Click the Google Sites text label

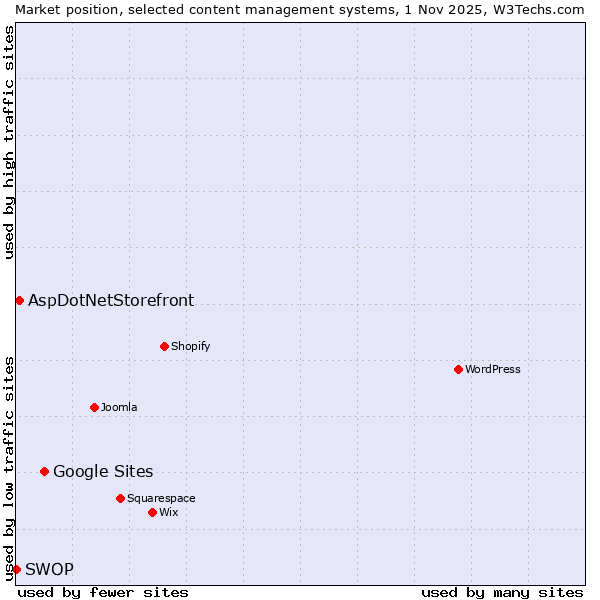pos(103,471)
